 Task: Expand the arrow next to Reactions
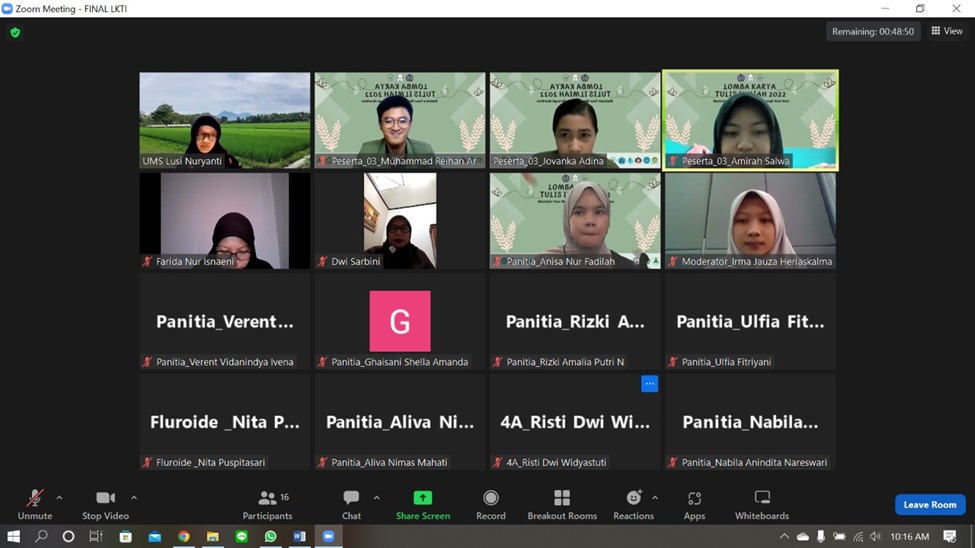(x=655, y=498)
